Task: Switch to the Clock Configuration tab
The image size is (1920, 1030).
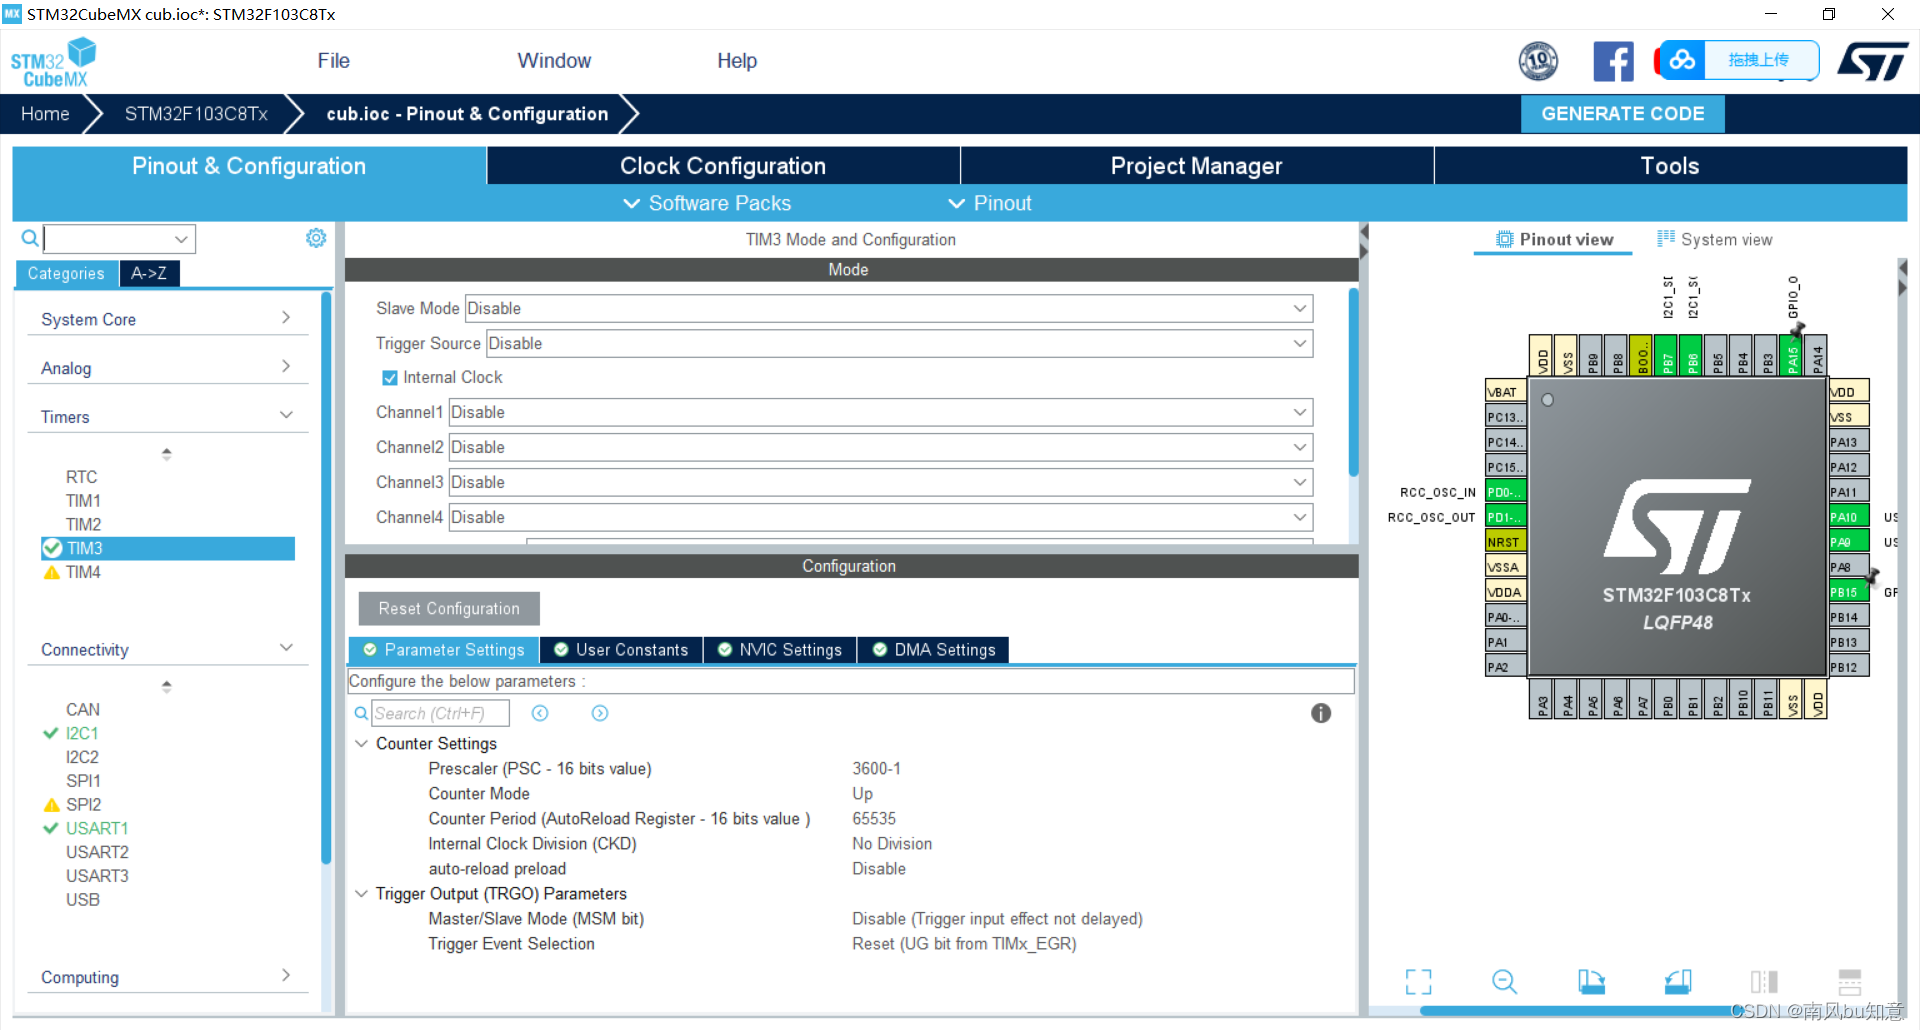Action: pos(723,166)
